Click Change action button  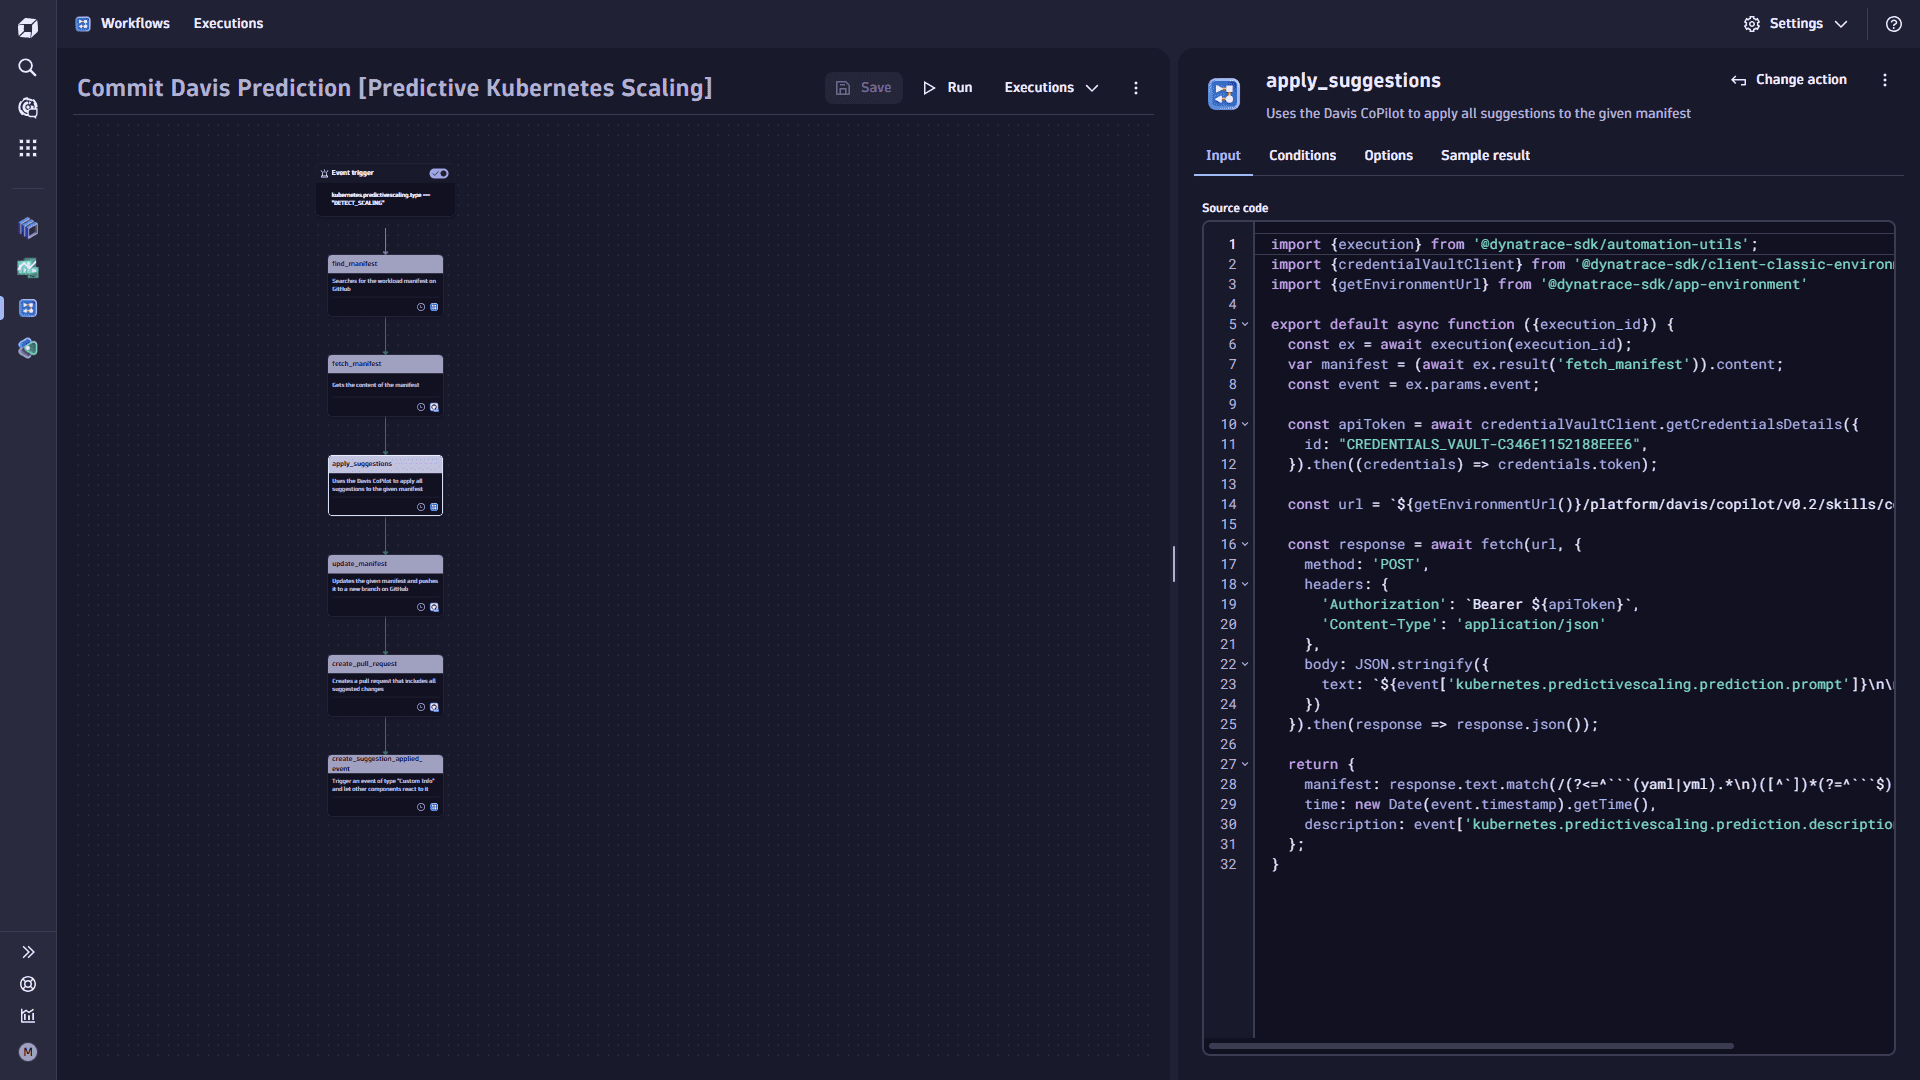[x=1789, y=80]
